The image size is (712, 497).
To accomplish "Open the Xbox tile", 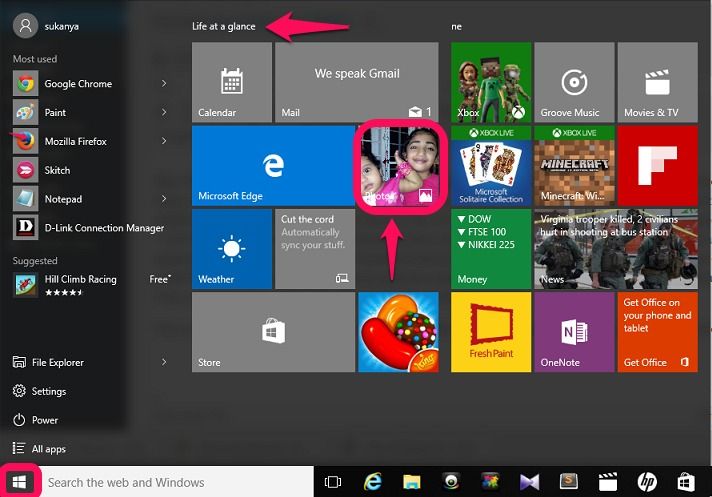I will (x=491, y=82).
